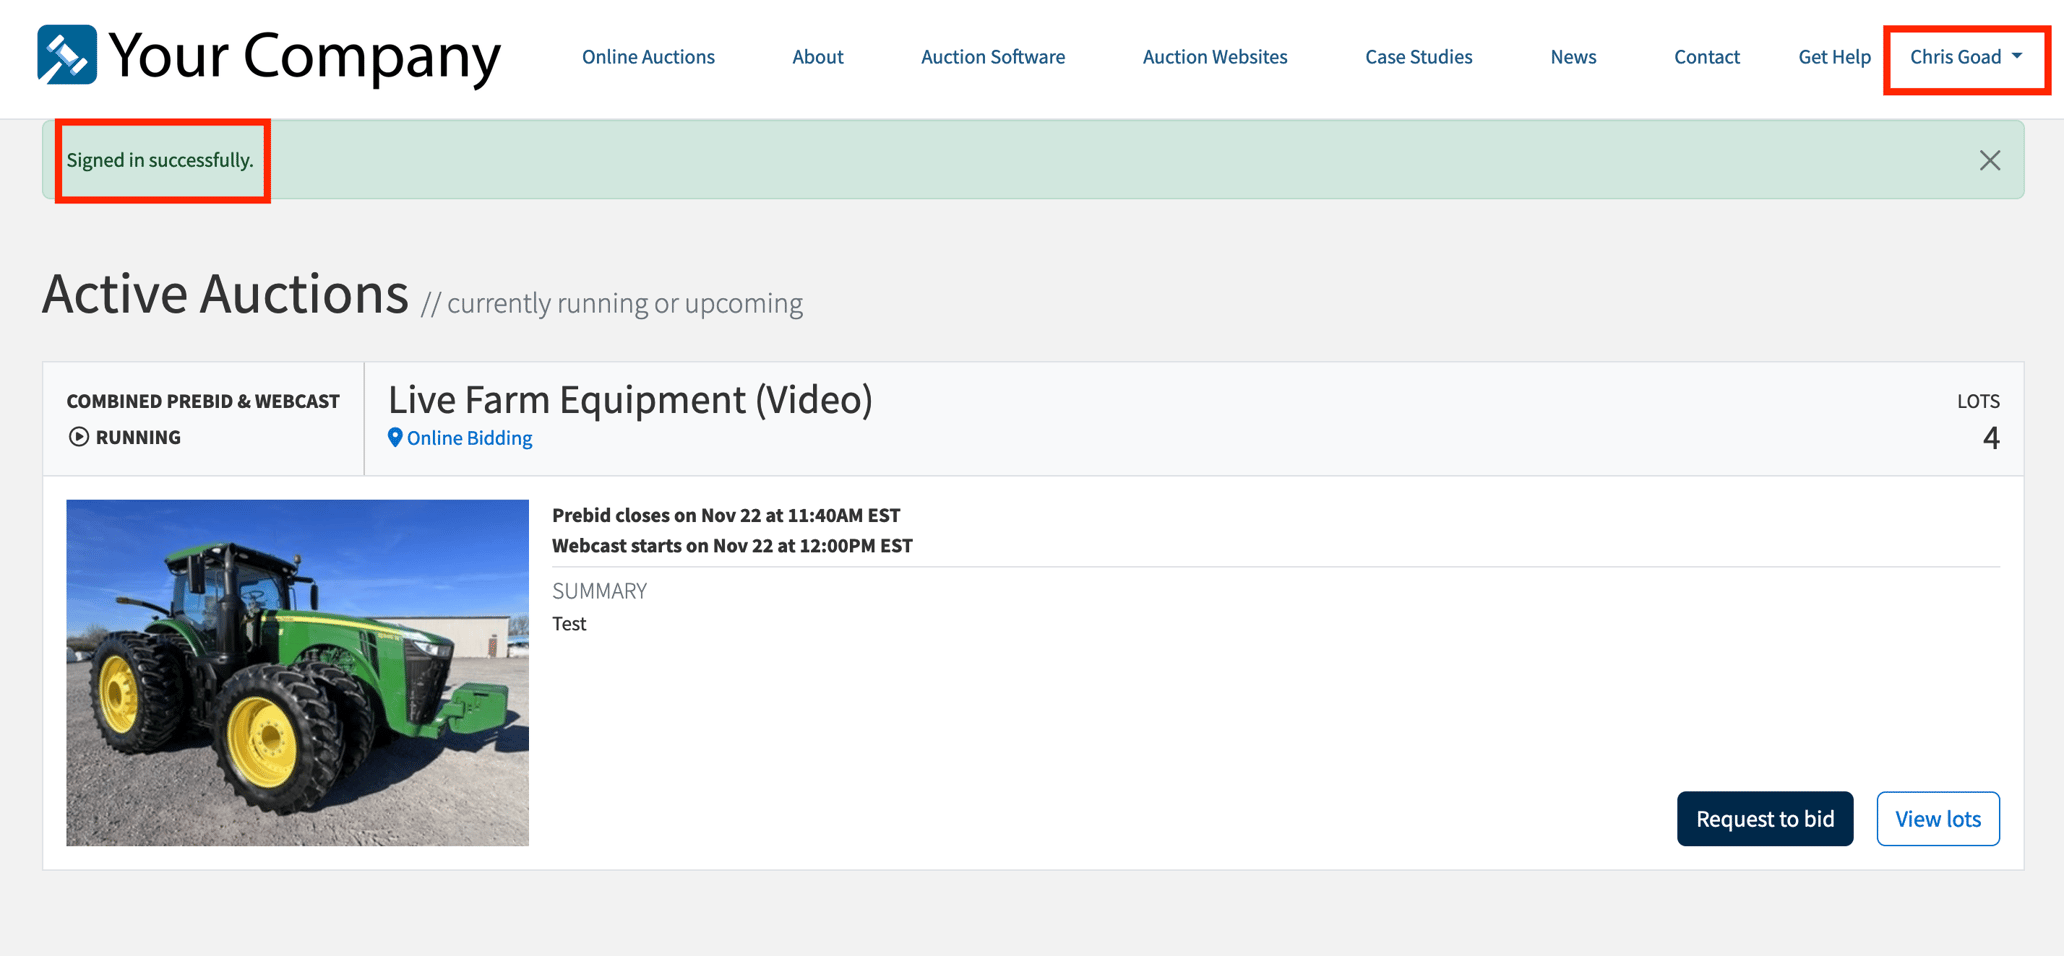Click the Your Company brand name

pos(305,56)
